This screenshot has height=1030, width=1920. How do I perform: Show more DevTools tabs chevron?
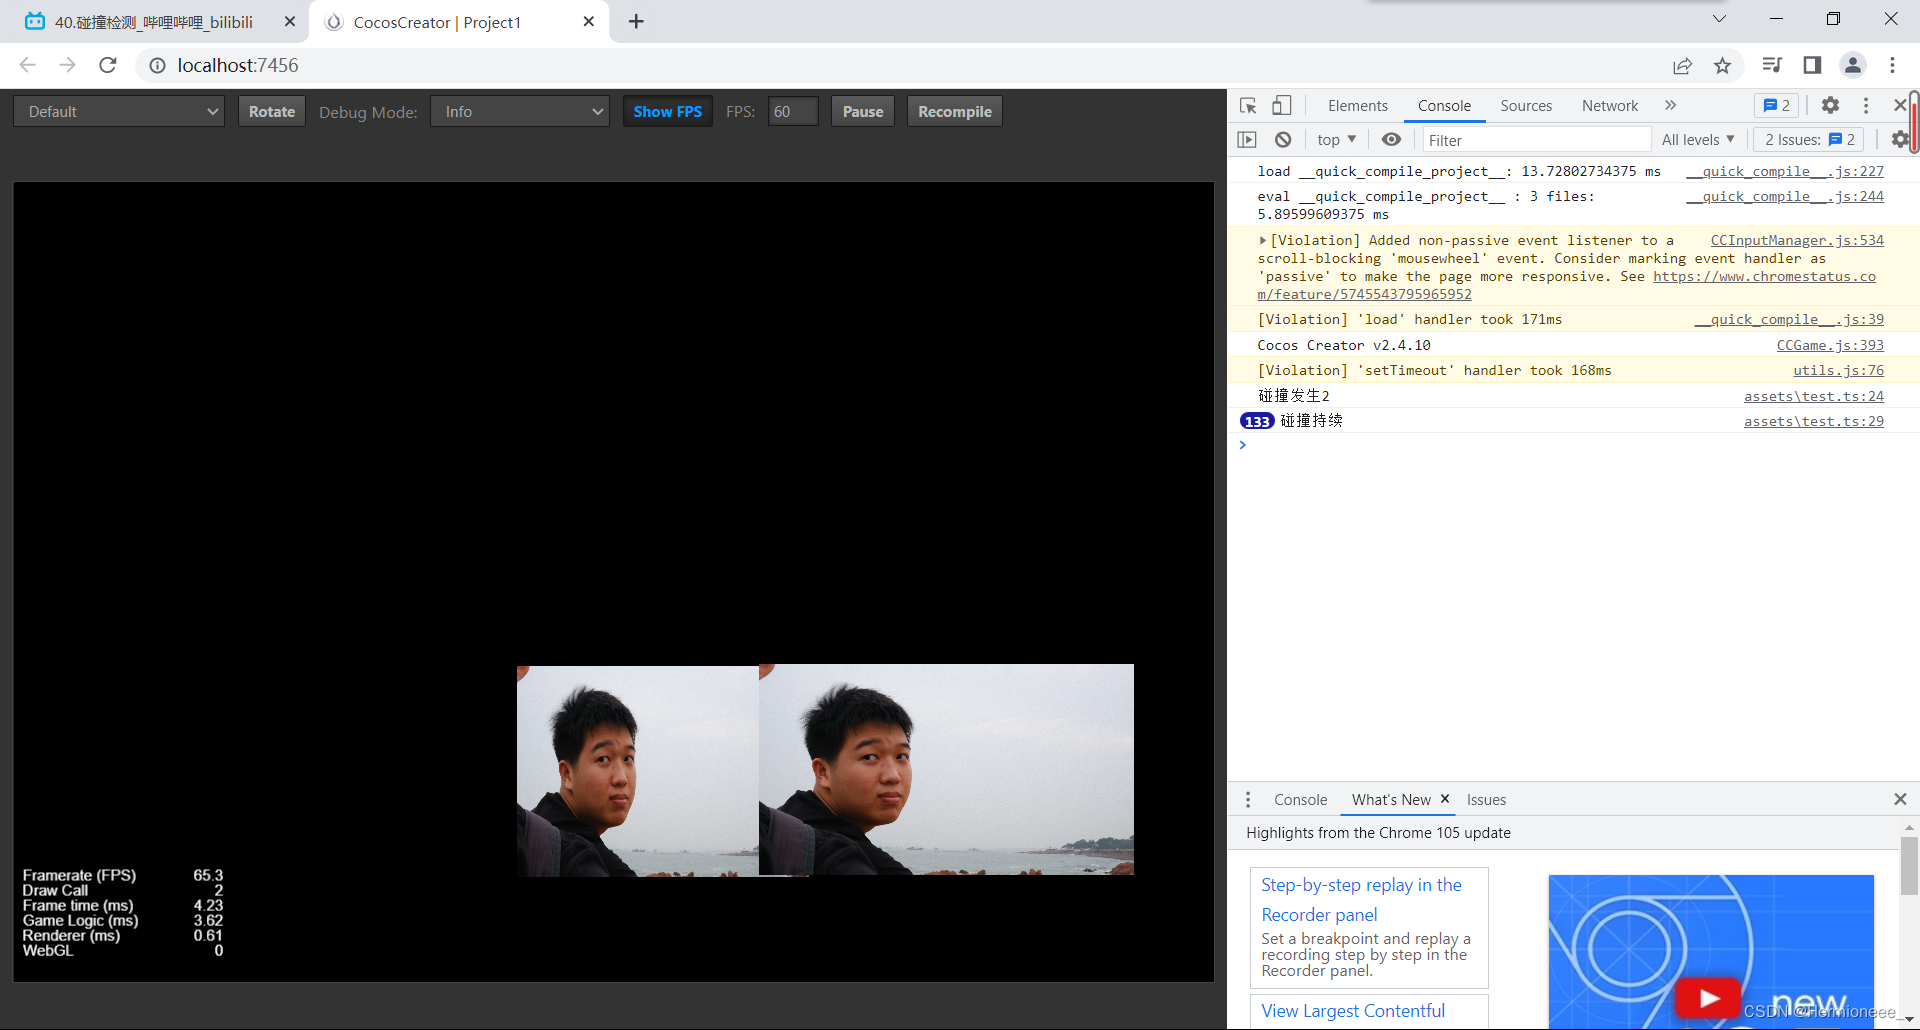1670,105
